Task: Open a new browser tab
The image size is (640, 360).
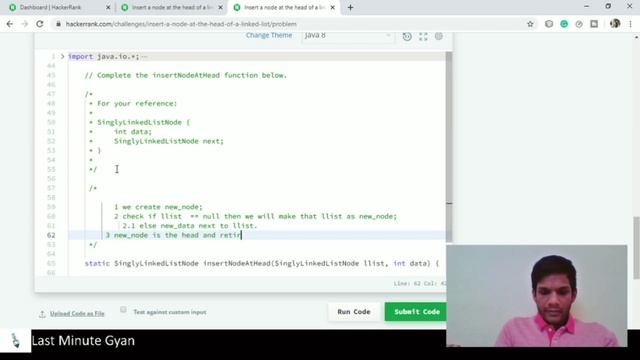Action: tap(350, 7)
